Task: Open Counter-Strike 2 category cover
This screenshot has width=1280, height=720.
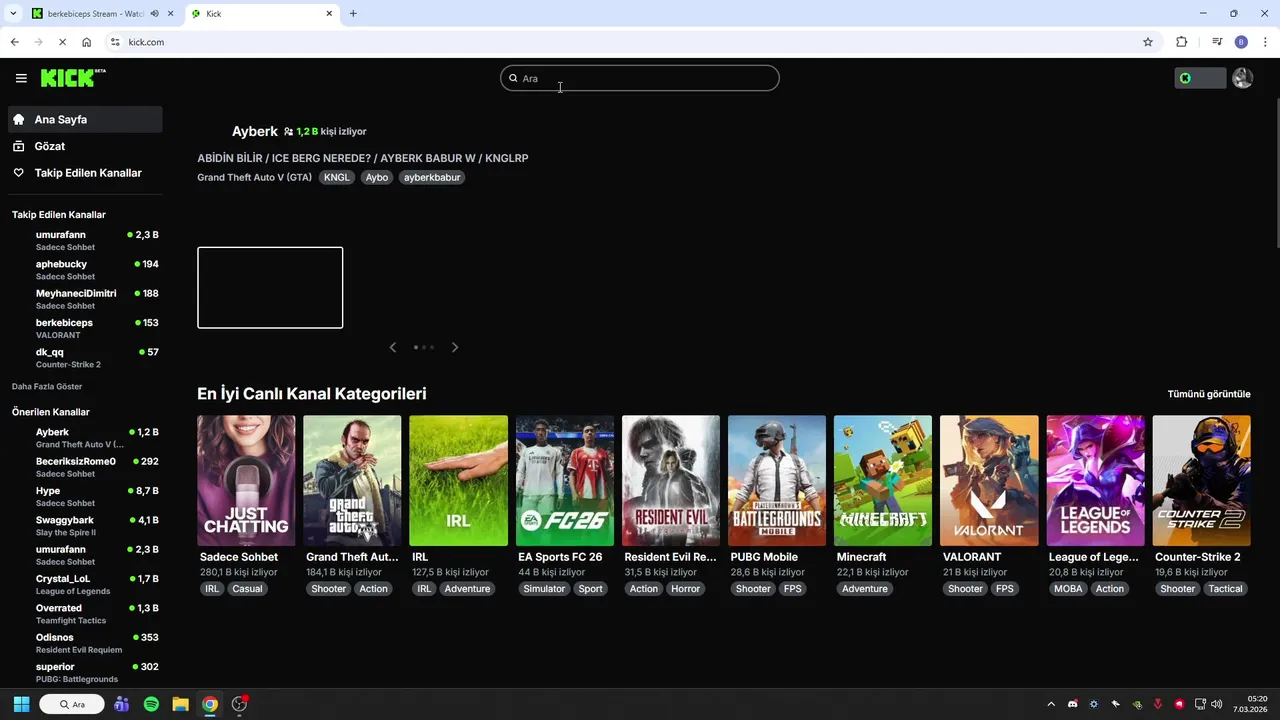Action: [x=1202, y=481]
